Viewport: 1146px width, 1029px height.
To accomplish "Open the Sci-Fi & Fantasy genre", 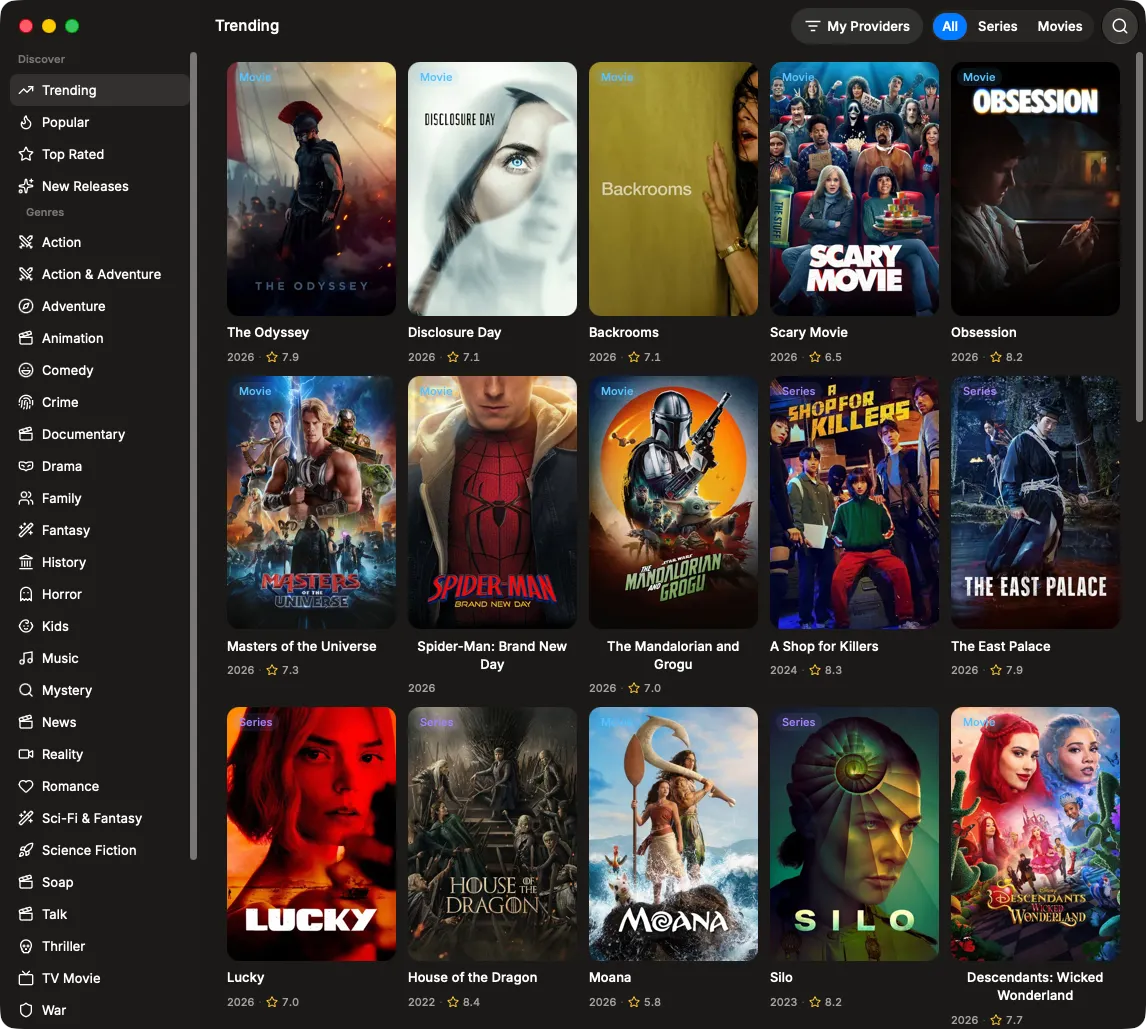I will coord(99,819).
